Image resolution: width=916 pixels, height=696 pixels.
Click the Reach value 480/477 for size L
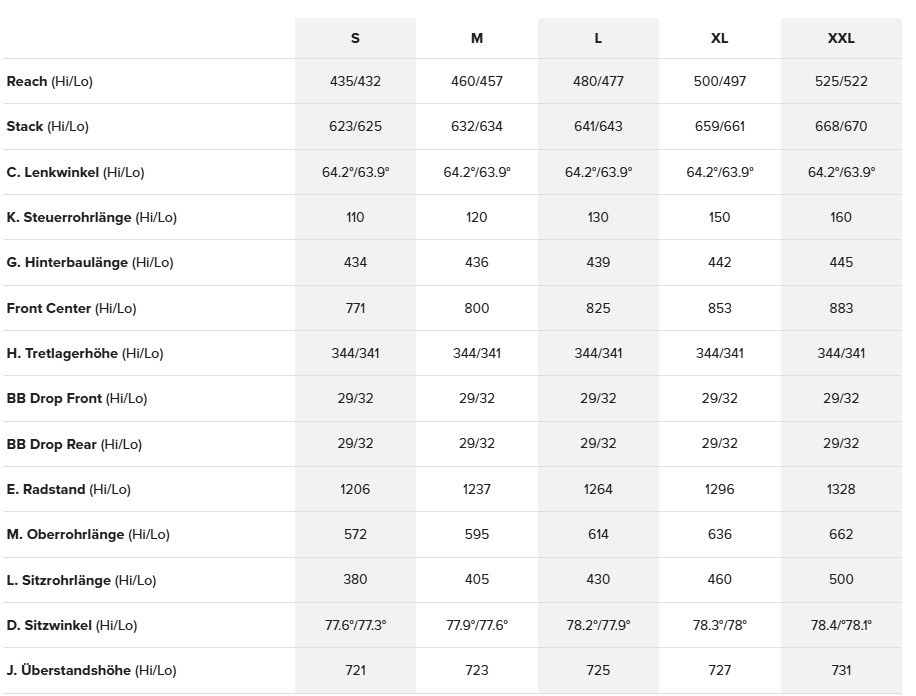click(x=598, y=81)
